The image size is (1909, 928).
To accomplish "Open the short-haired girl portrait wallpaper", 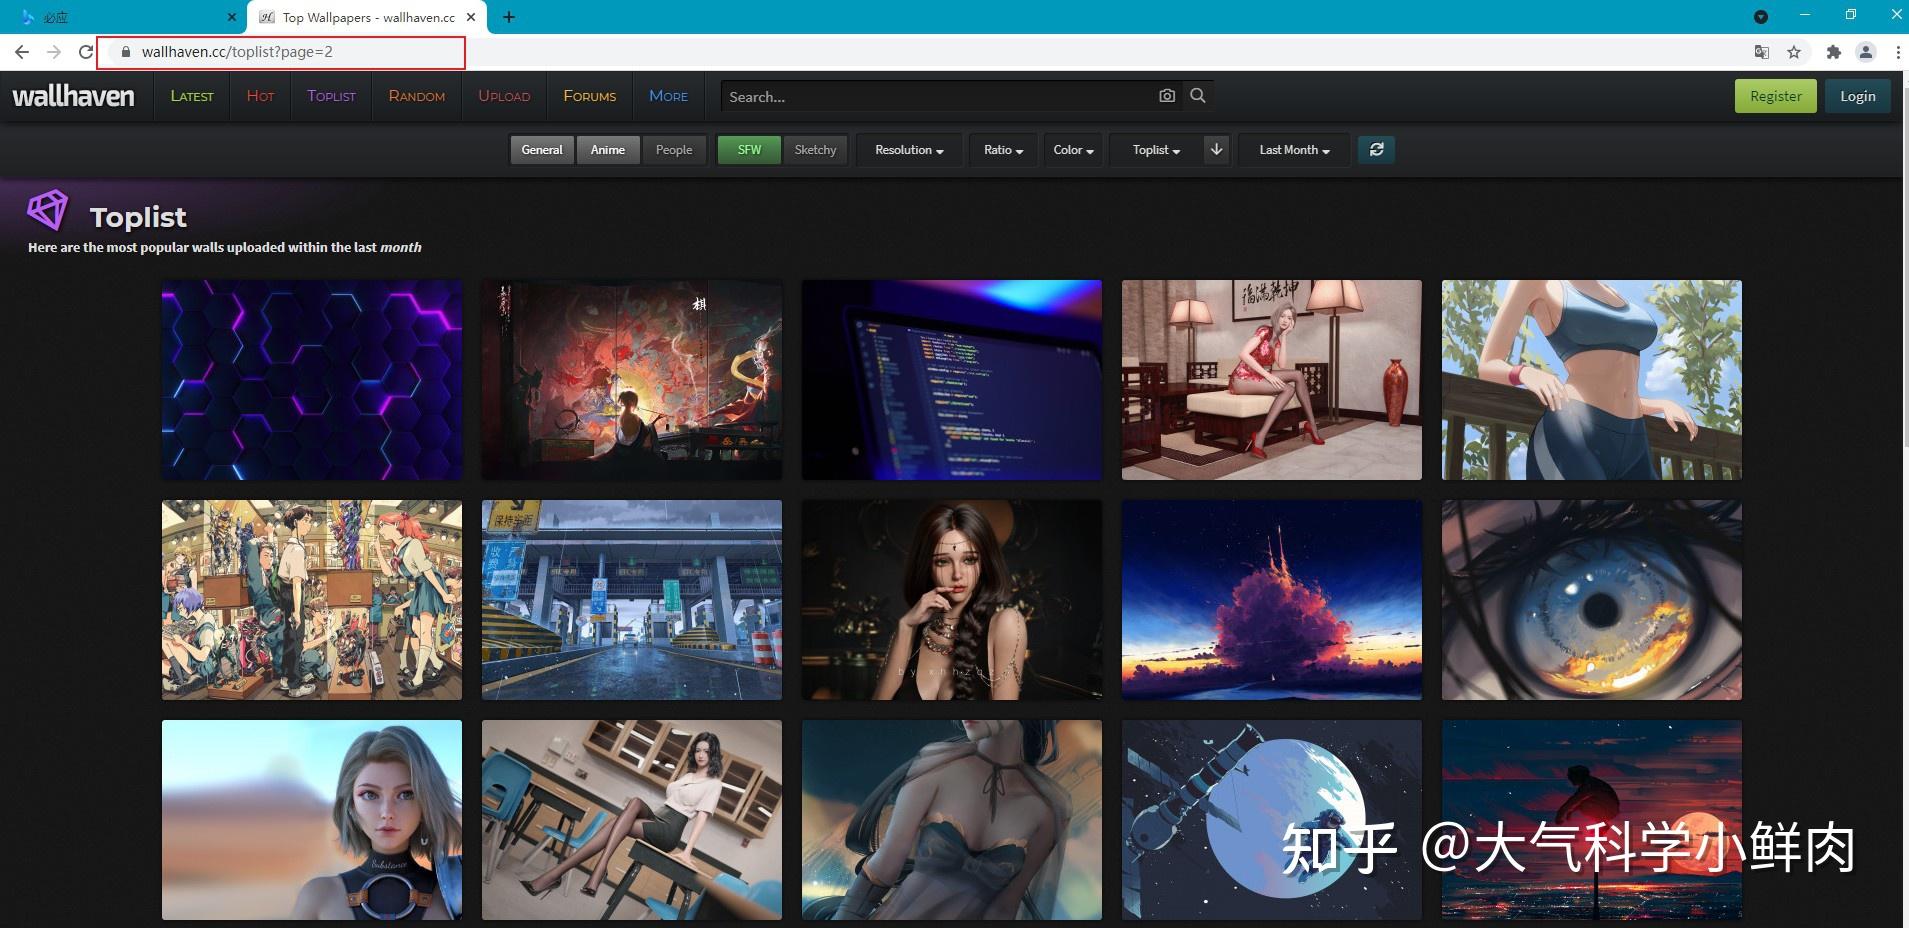I will (312, 820).
